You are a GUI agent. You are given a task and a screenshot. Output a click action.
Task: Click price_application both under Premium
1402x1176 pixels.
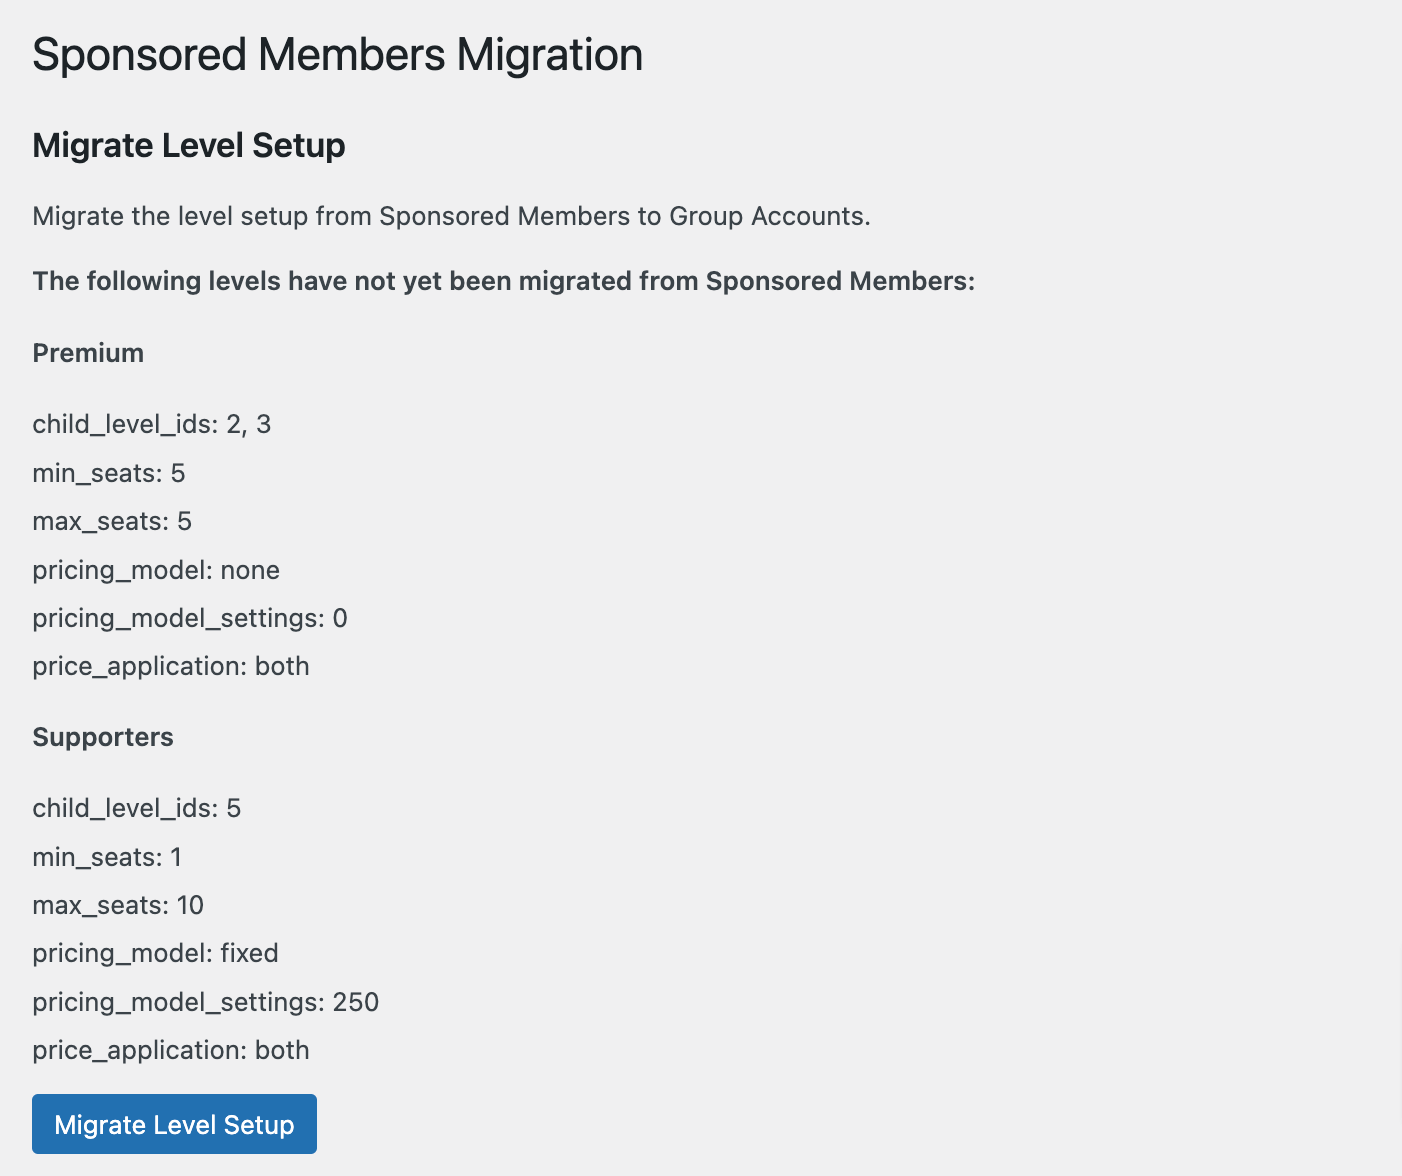click(x=170, y=666)
